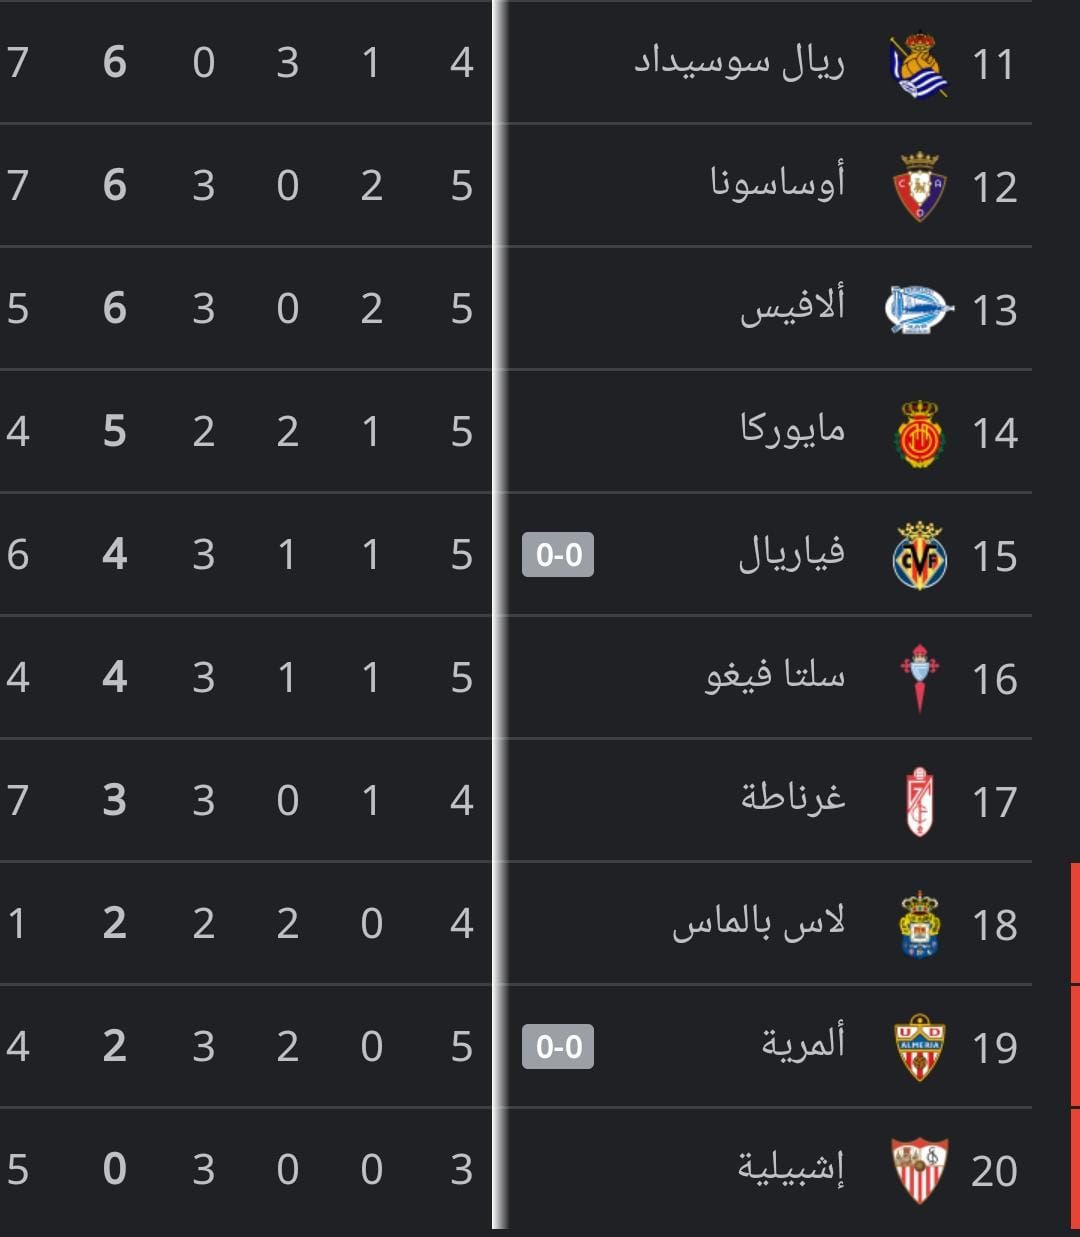Select team name إشبيلية
1080x1237 pixels.
point(791,1168)
